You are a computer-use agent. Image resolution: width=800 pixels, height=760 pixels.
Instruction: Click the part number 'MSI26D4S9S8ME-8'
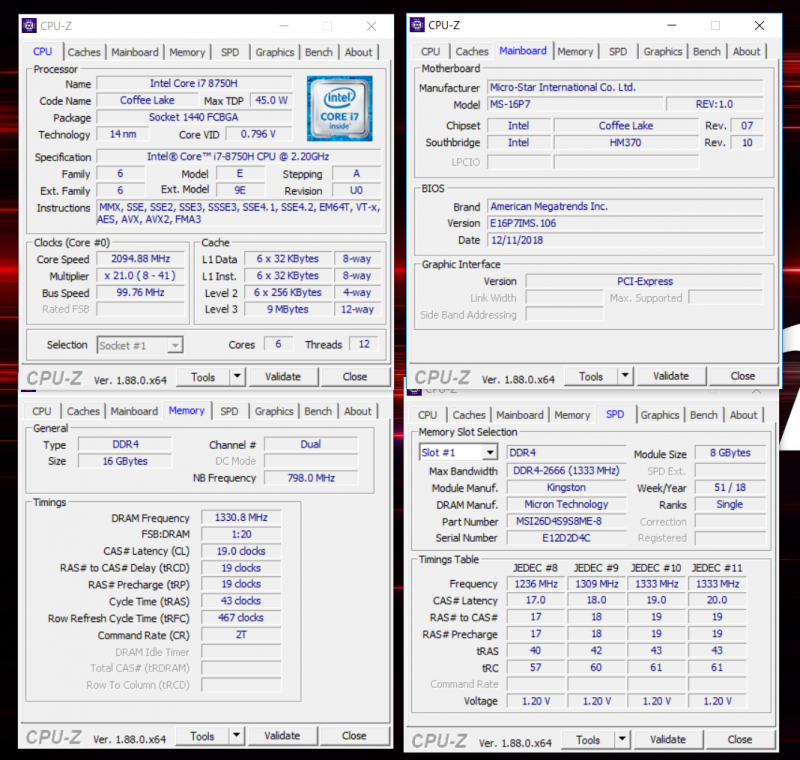coord(566,521)
